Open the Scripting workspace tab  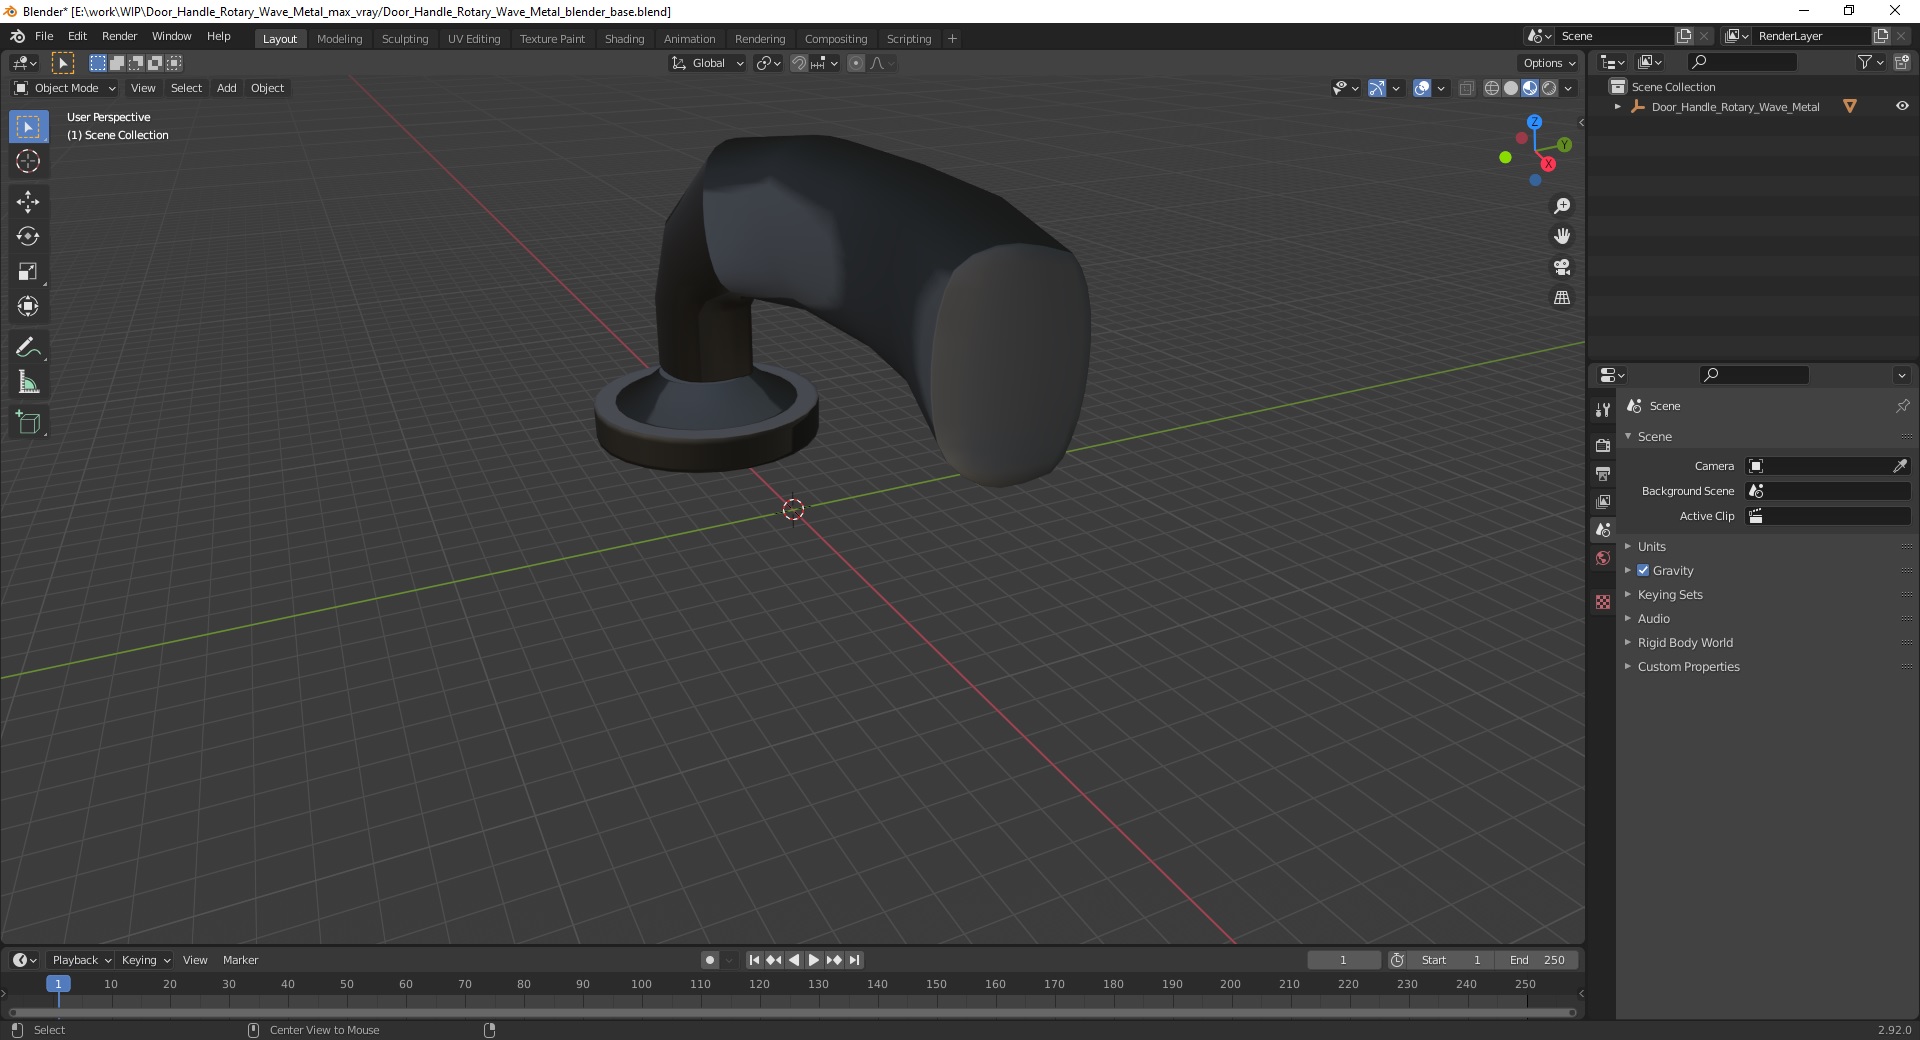pos(908,39)
